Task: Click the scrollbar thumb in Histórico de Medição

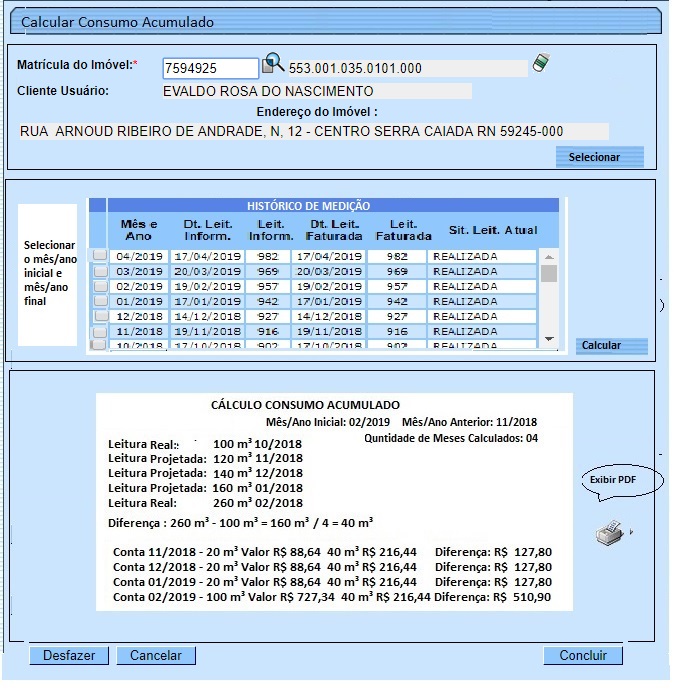Action: 548,274
